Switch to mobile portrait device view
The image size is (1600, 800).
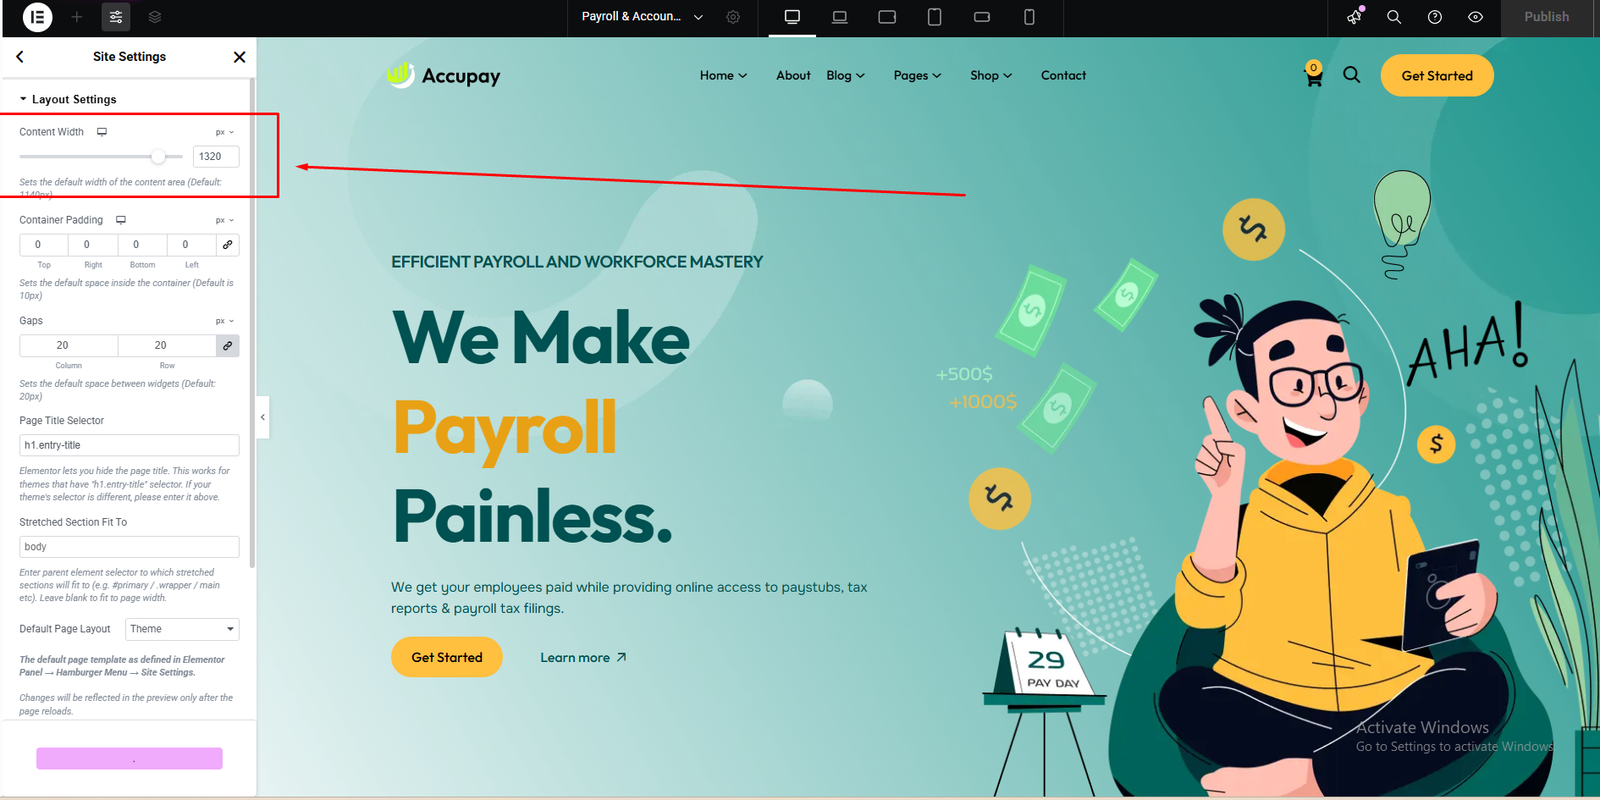click(1029, 17)
